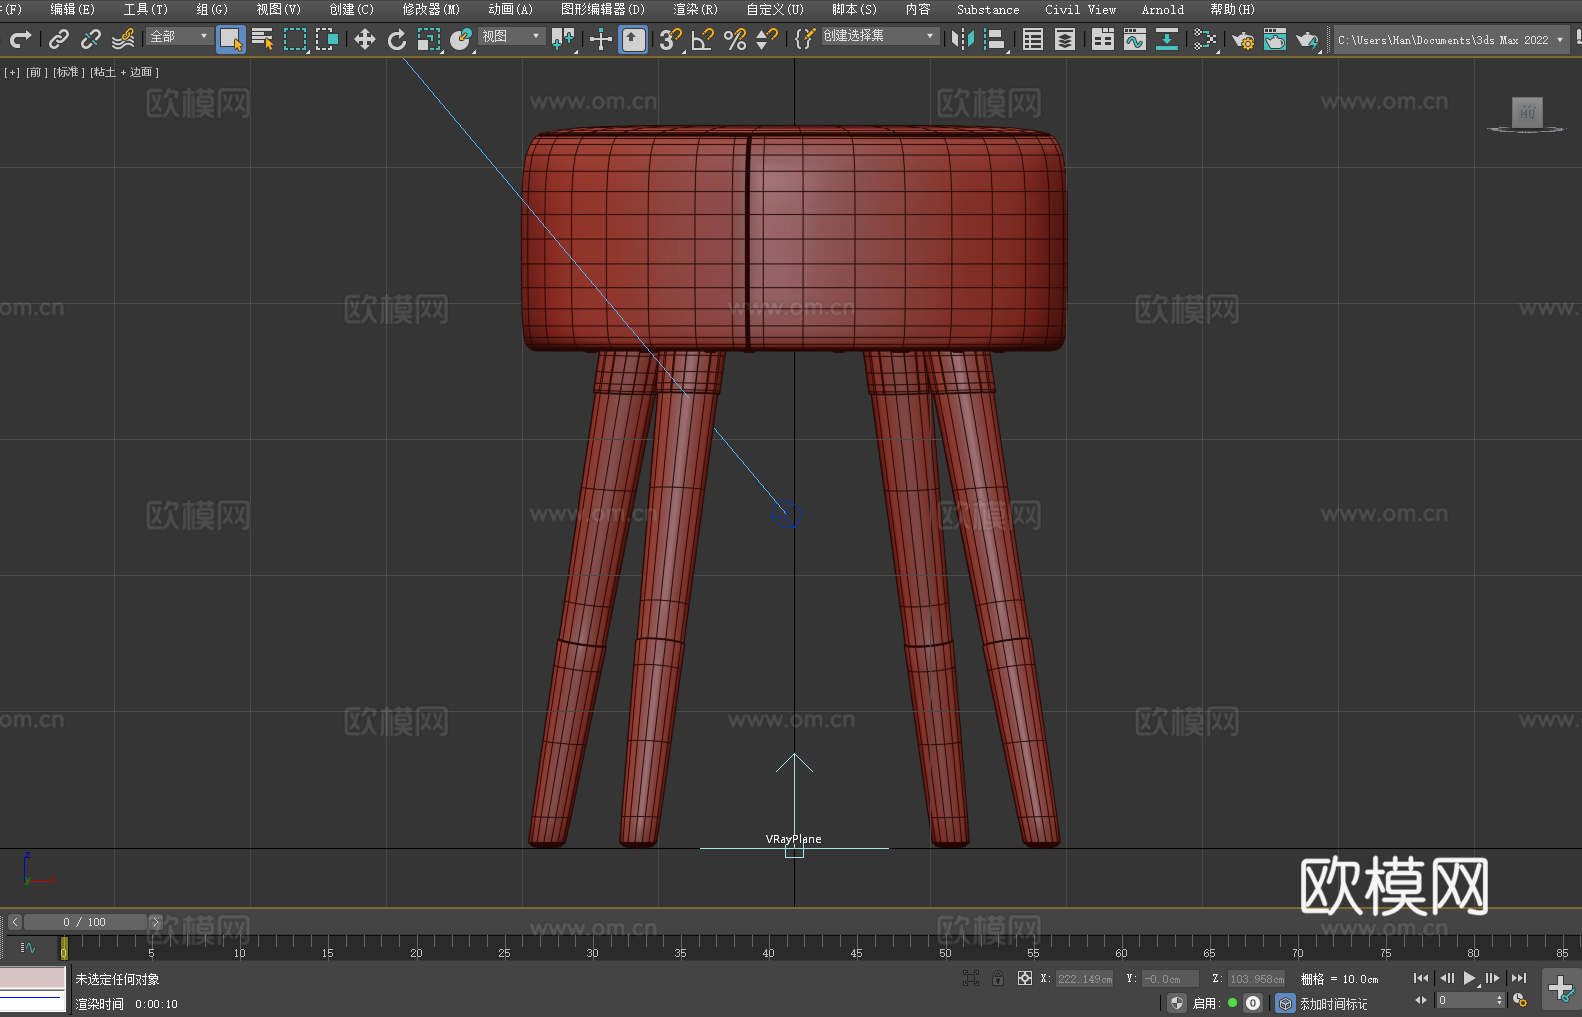
Task: Click the 0 / 100 time slider handle
Action: (x=85, y=922)
